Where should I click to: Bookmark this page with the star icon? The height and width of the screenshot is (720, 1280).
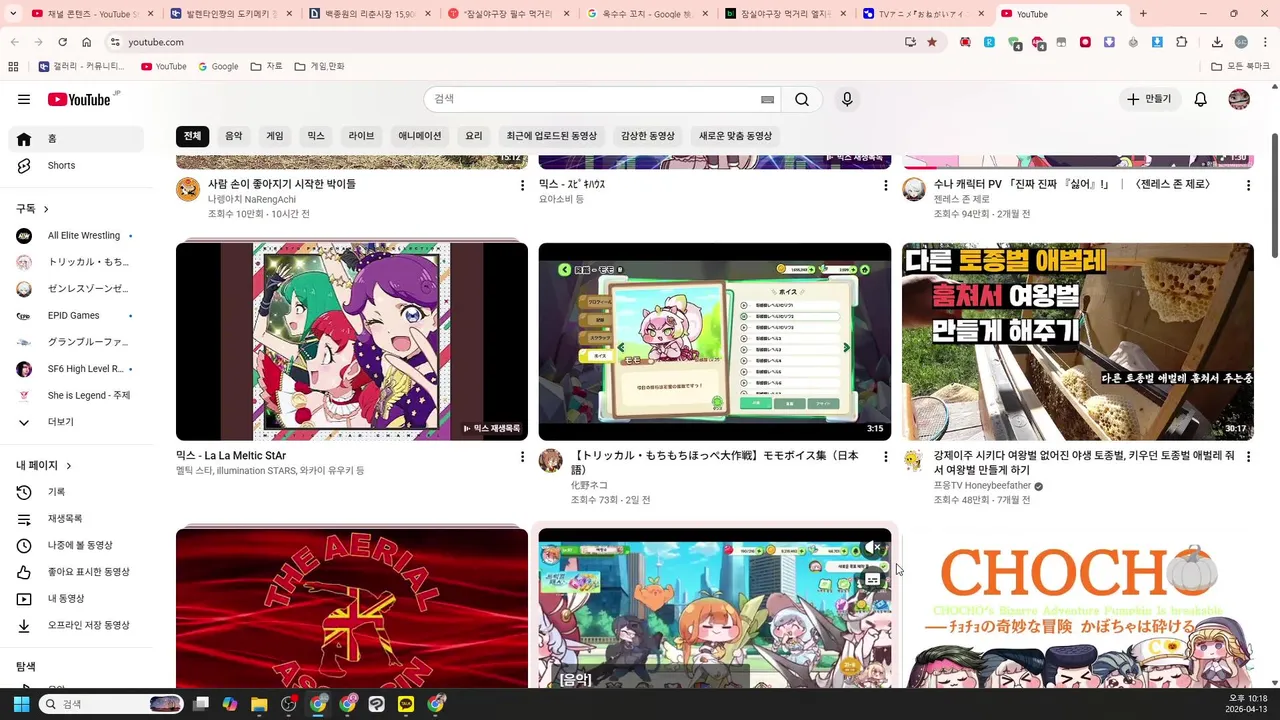(932, 42)
